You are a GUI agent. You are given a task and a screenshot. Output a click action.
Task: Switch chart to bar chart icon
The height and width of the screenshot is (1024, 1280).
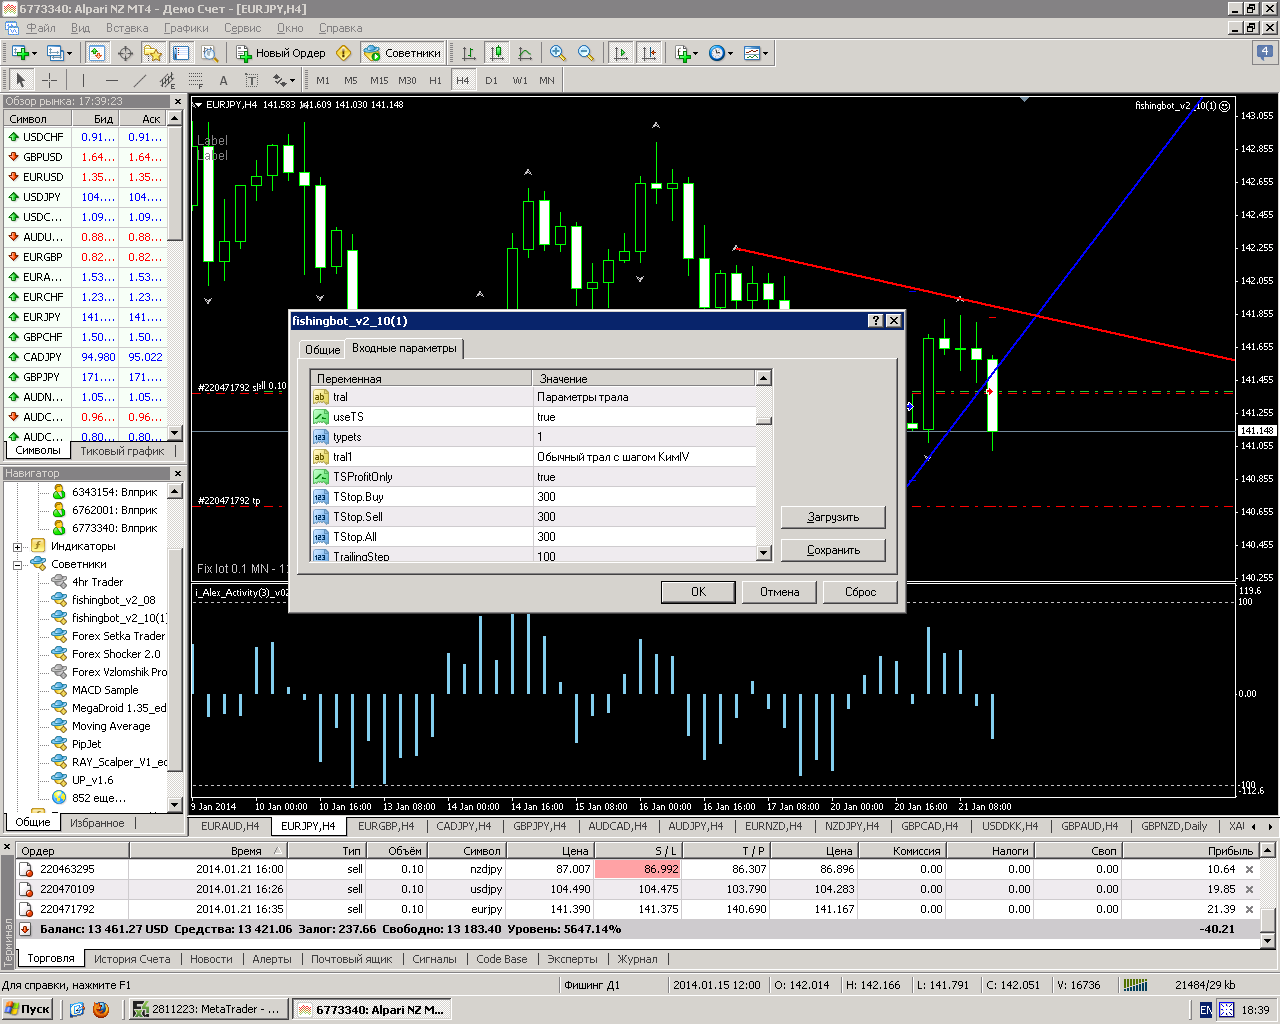(468, 53)
